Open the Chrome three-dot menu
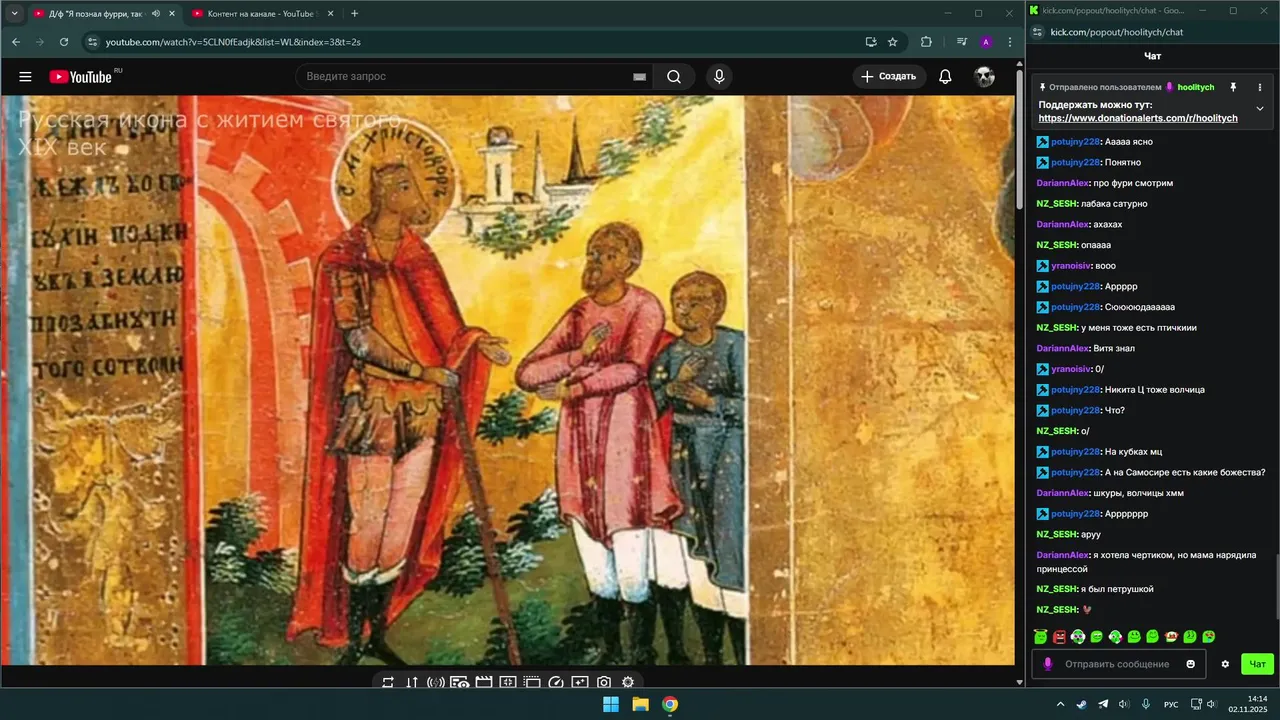Image resolution: width=1280 pixels, height=720 pixels. [1010, 42]
